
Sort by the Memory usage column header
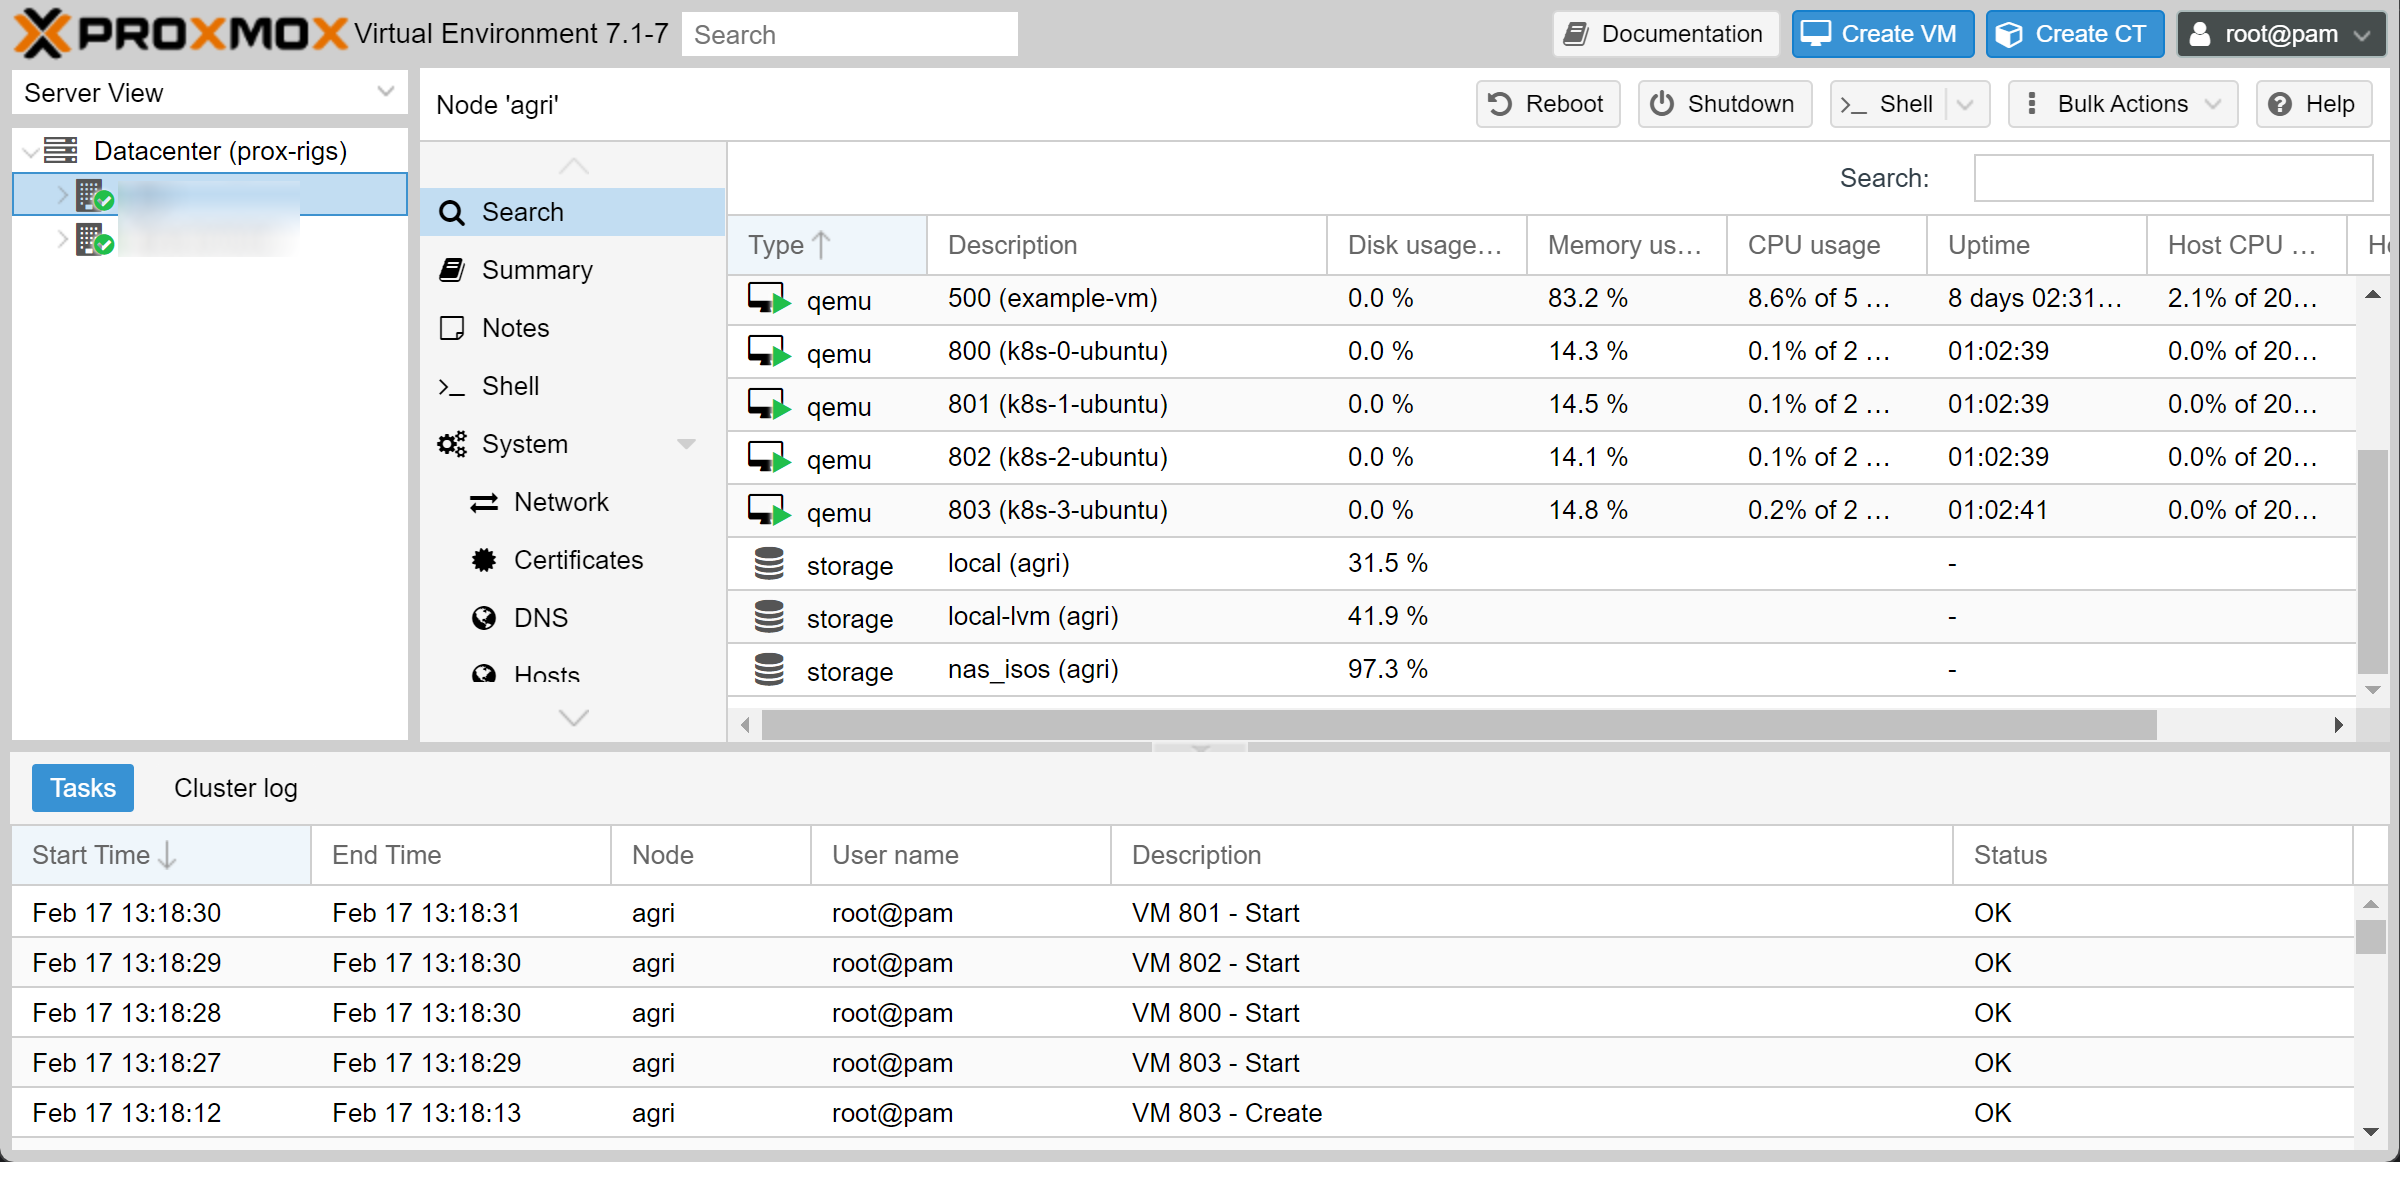tap(1626, 245)
